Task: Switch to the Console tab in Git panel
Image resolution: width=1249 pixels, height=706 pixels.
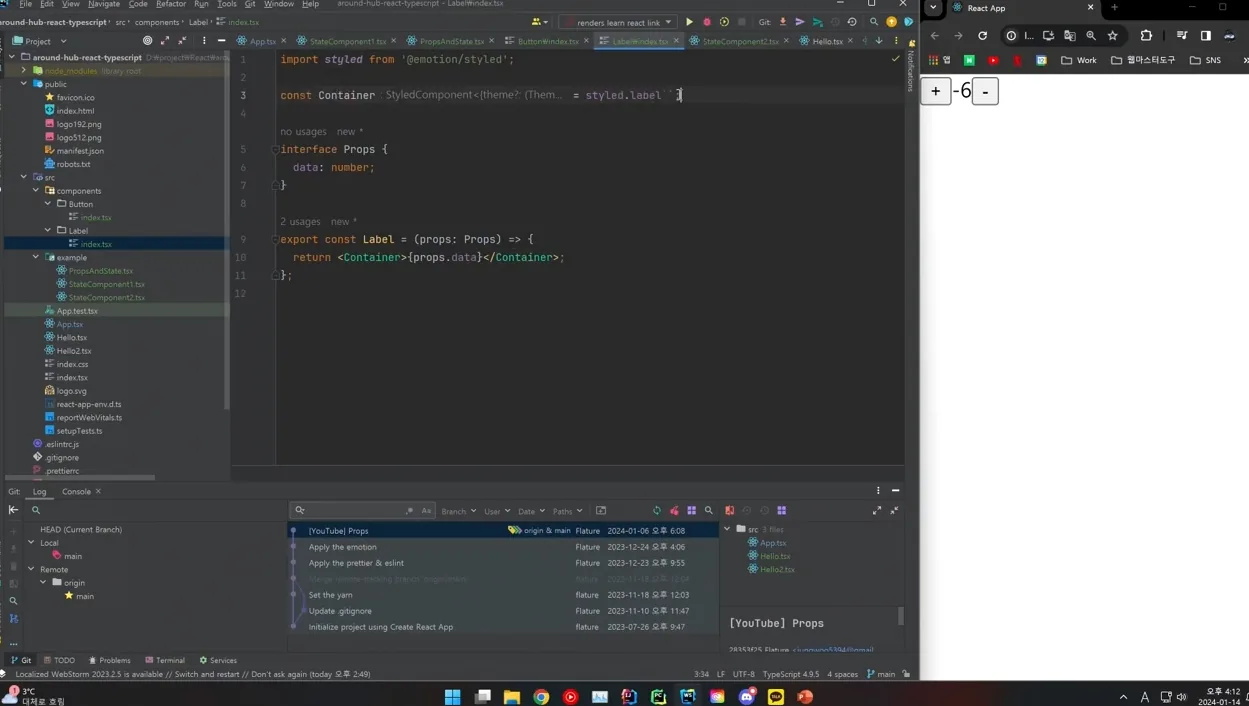Action: (x=76, y=491)
